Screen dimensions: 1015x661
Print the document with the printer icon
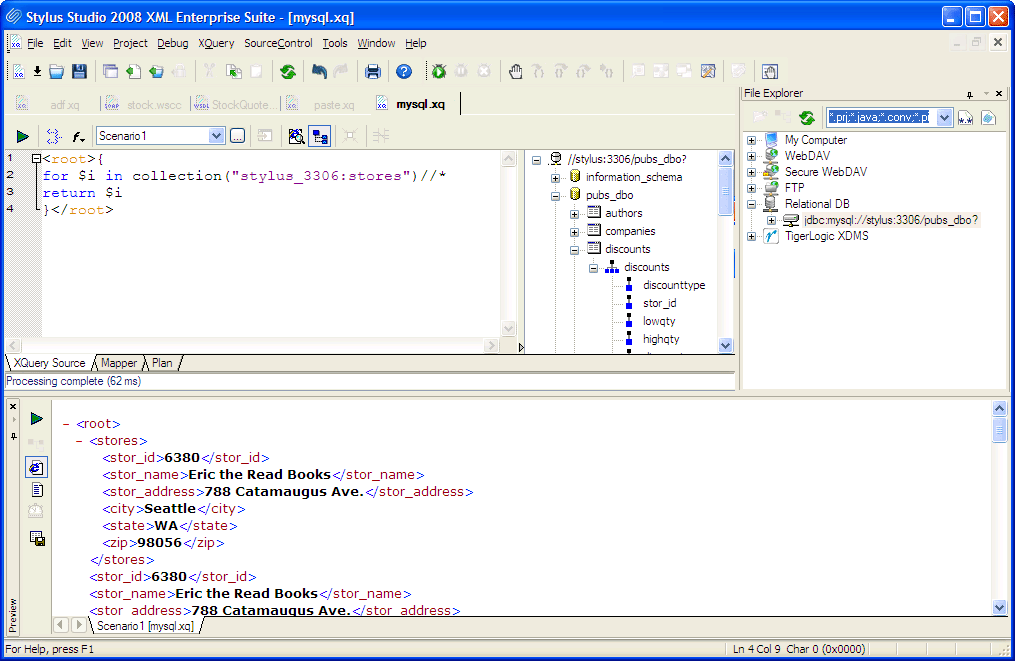pyautogui.click(x=373, y=71)
